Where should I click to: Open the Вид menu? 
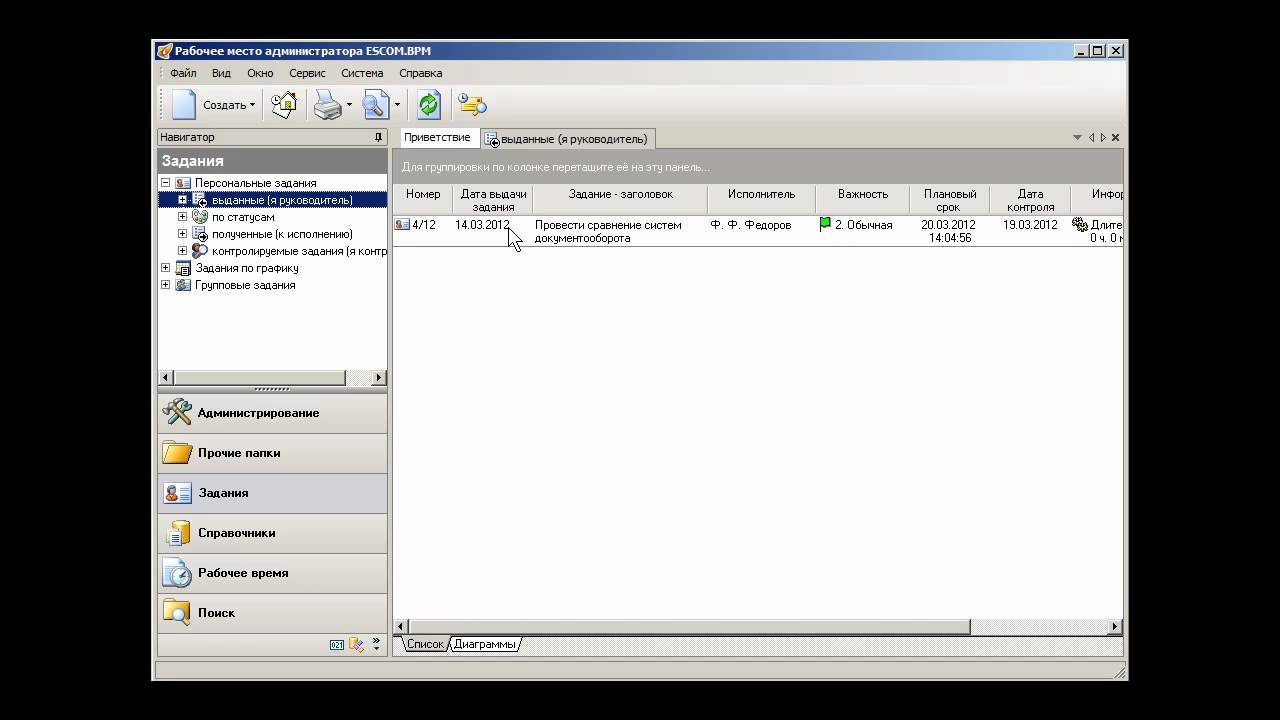[x=221, y=73]
